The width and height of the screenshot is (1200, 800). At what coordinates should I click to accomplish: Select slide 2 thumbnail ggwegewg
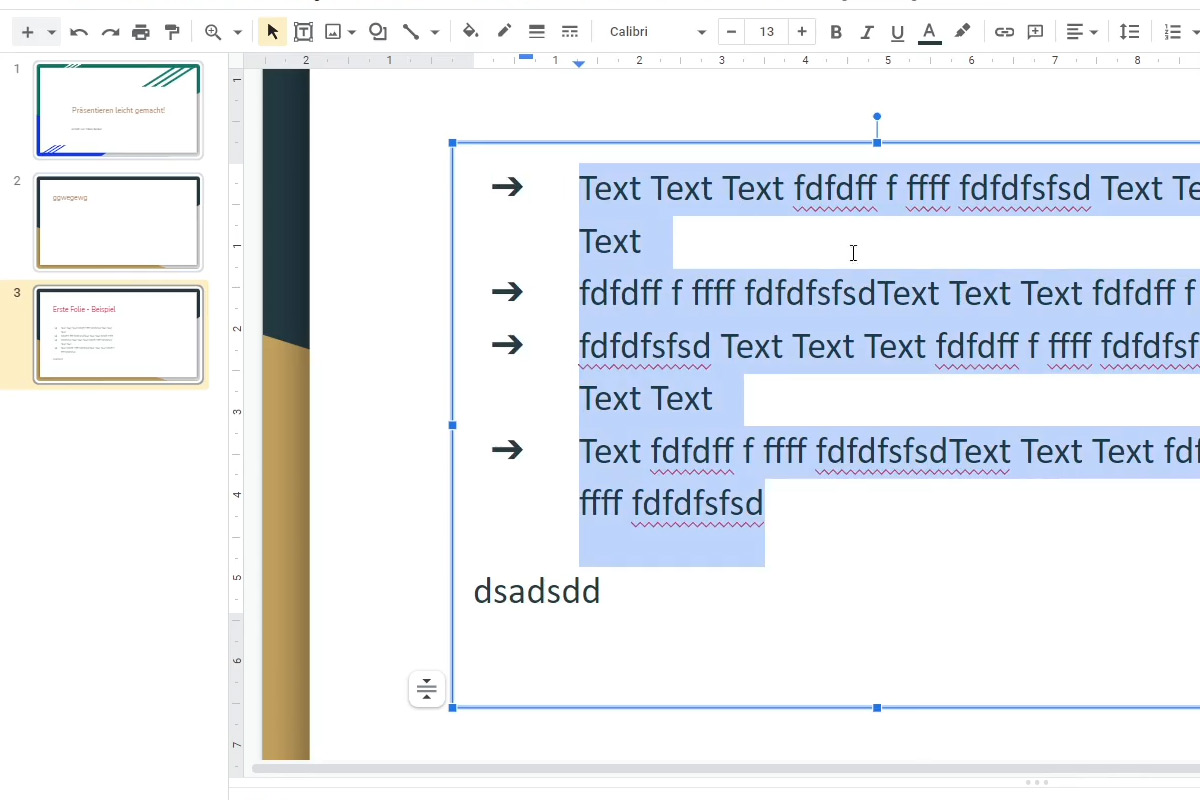tap(118, 222)
